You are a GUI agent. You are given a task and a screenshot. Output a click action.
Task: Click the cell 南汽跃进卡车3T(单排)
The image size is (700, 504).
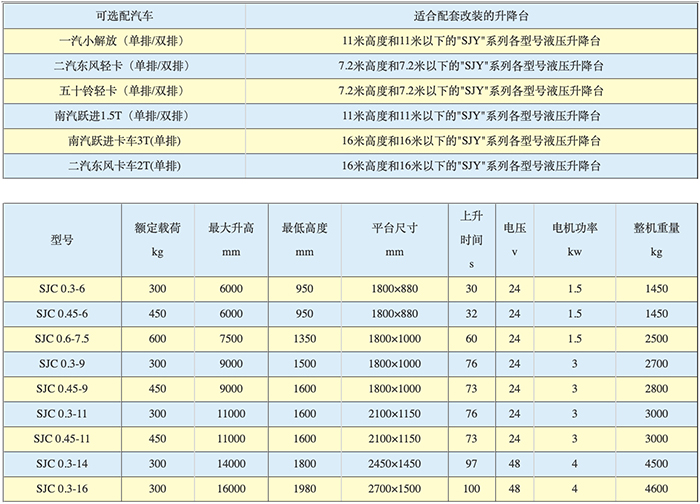pyautogui.click(x=125, y=142)
